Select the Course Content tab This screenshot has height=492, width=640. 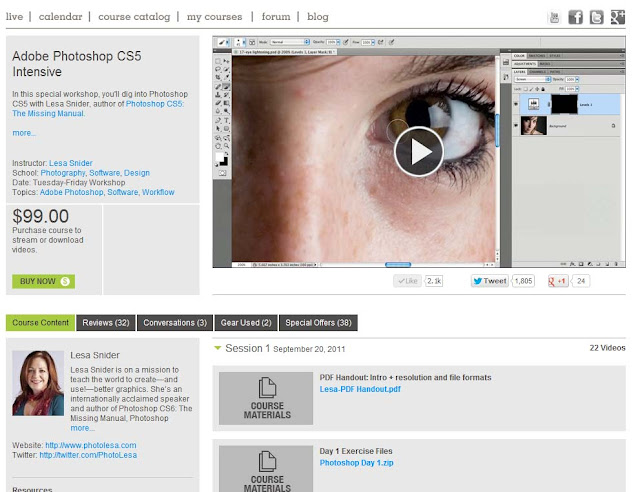pos(40,323)
